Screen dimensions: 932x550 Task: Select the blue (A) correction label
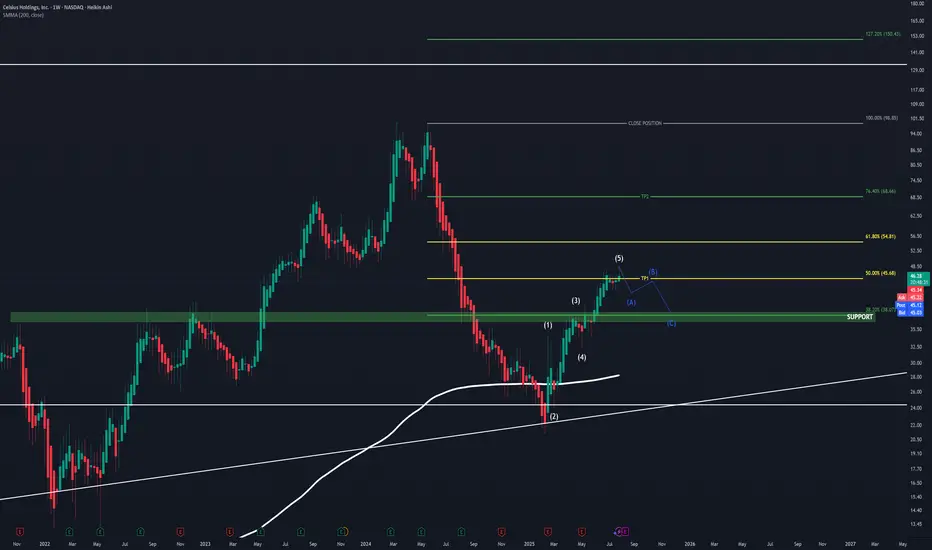click(631, 303)
